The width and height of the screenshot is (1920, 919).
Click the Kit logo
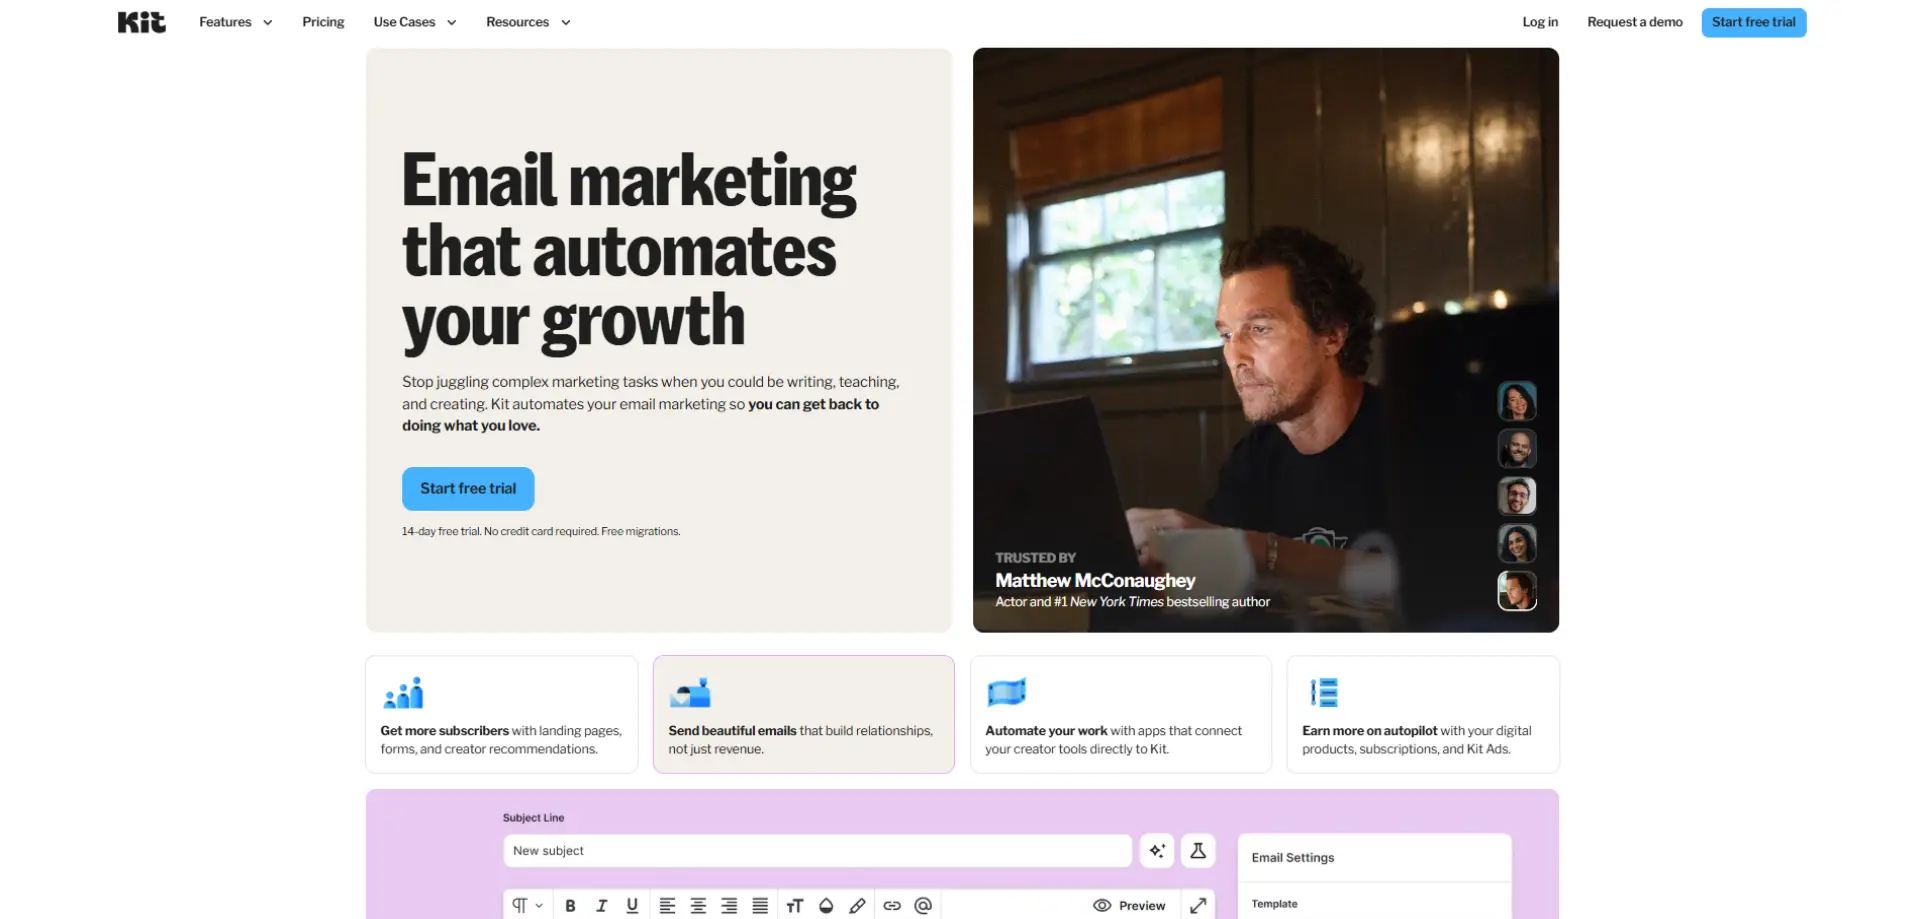tap(142, 22)
